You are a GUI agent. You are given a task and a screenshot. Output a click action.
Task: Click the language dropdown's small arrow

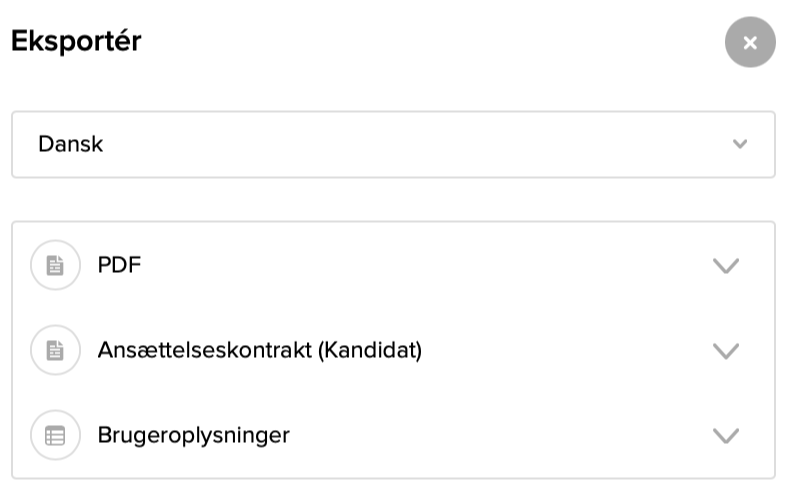pyautogui.click(x=740, y=144)
